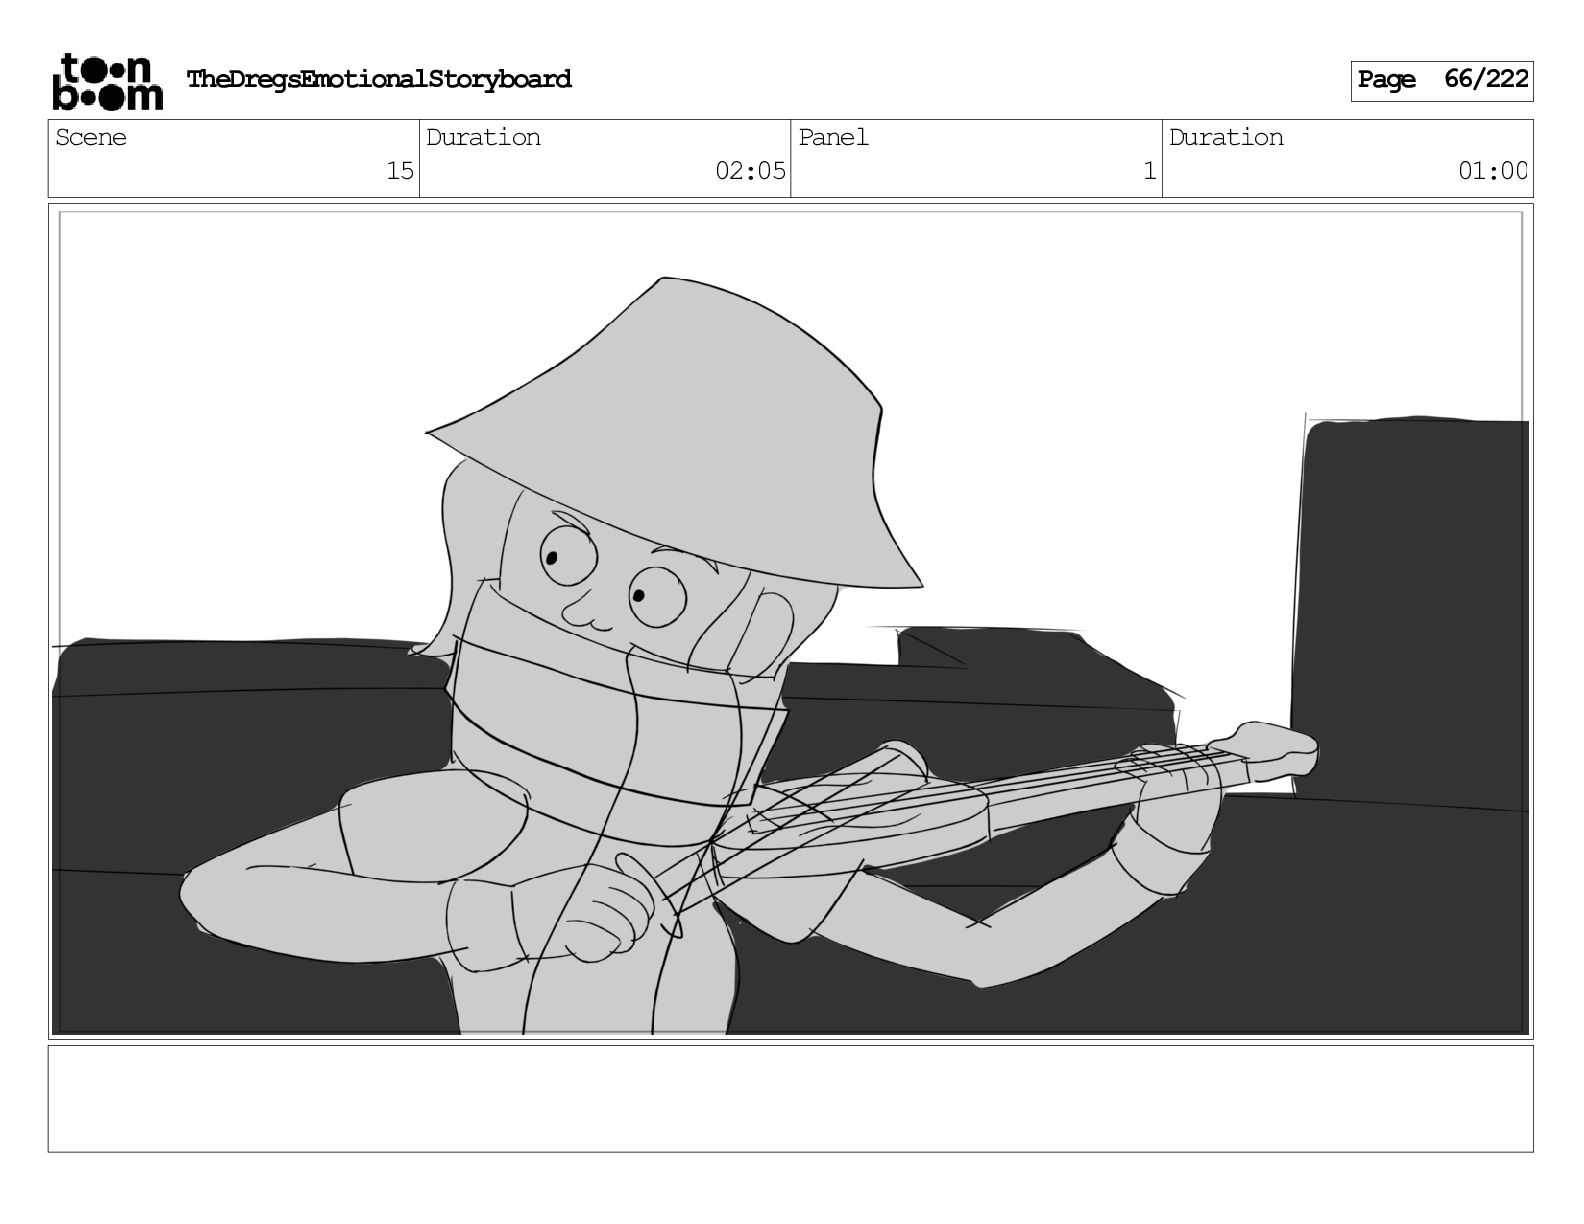Click the scene duration value '02:05'

point(750,171)
